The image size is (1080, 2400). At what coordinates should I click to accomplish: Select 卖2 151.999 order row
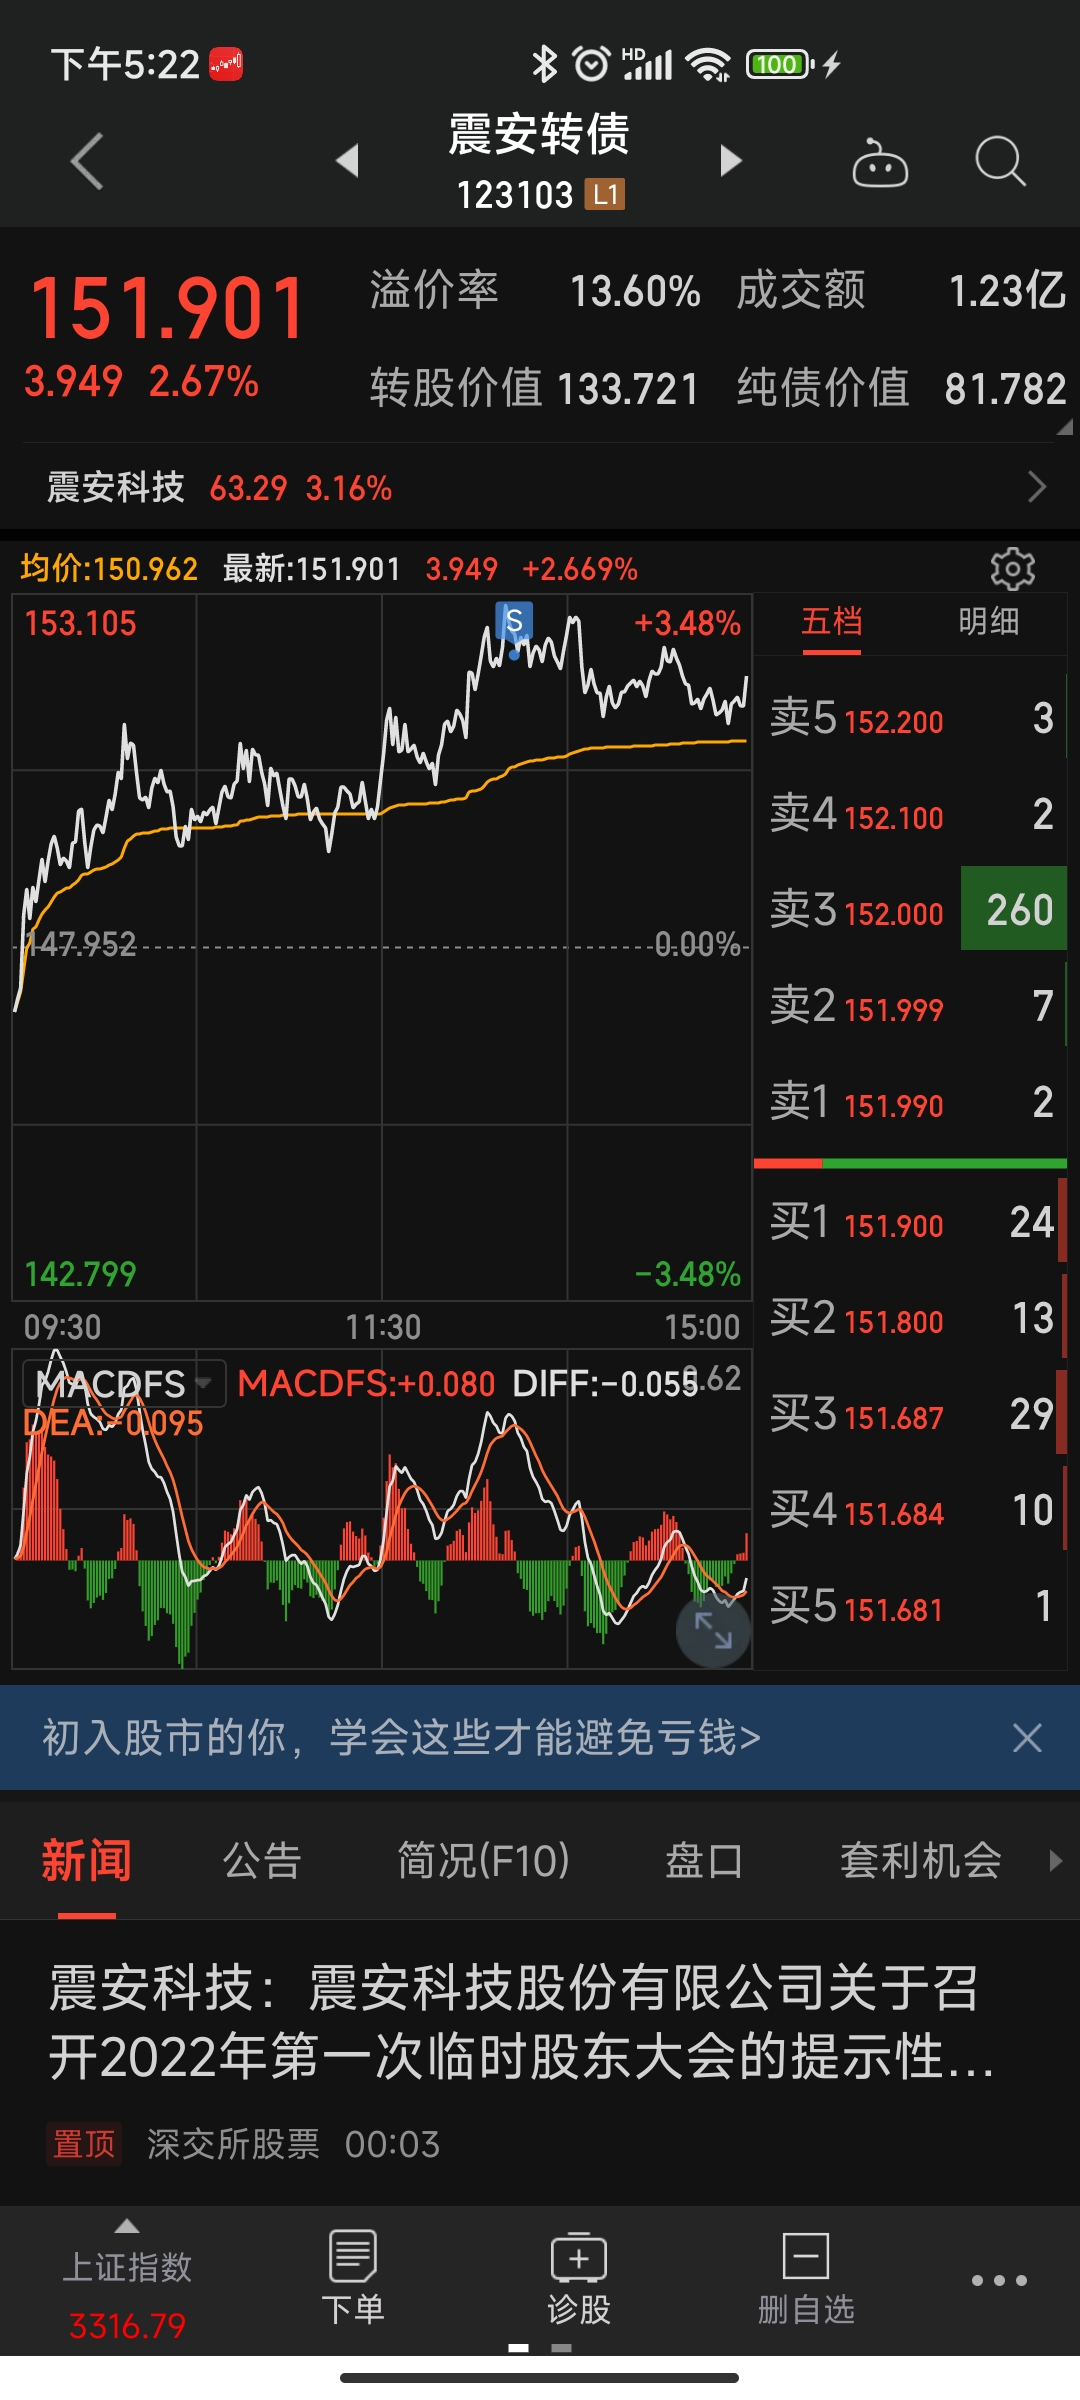point(910,1006)
